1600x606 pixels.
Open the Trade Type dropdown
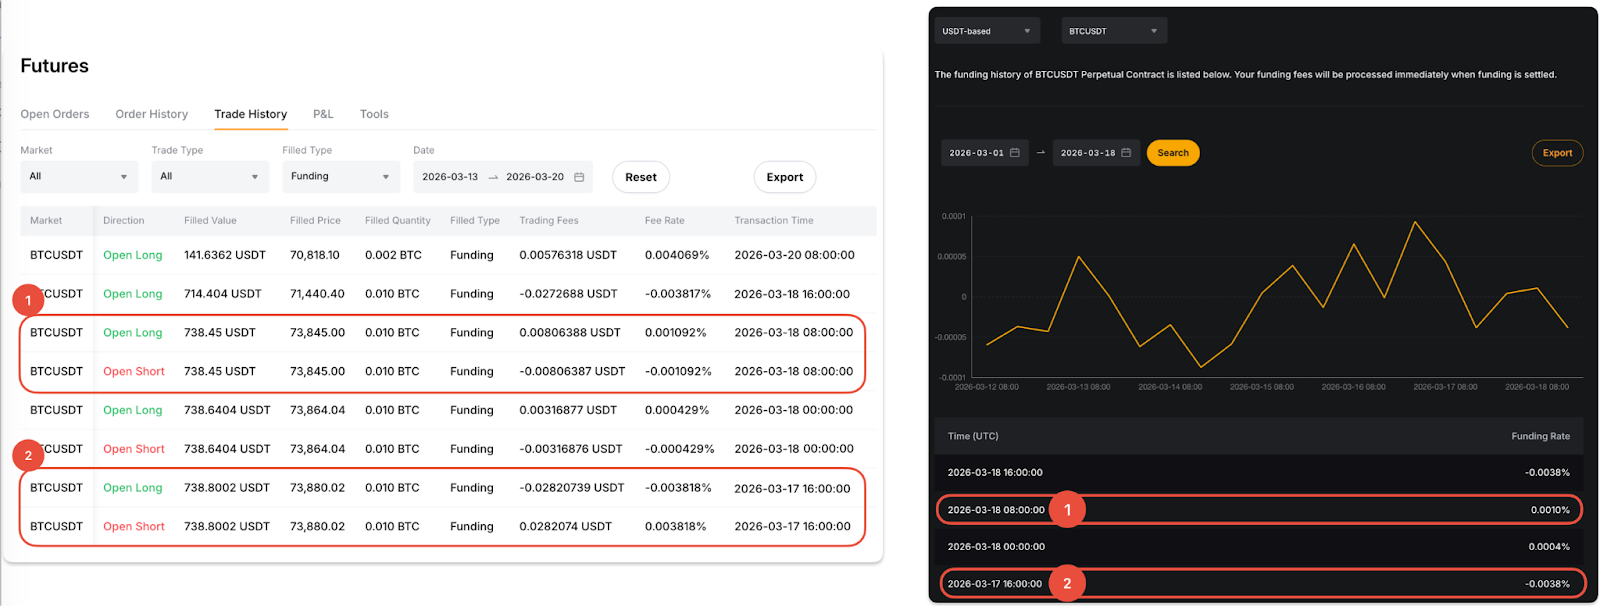coord(210,177)
